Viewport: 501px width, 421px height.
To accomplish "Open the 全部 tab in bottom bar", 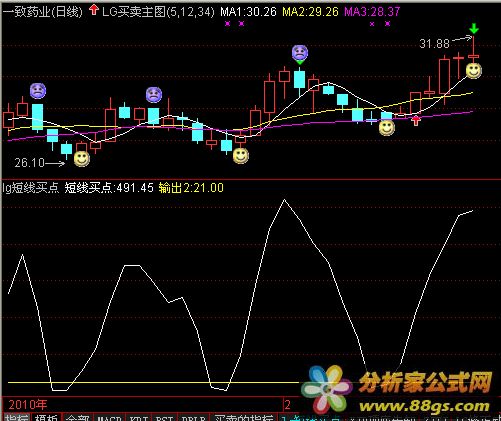I will [x=78, y=418].
